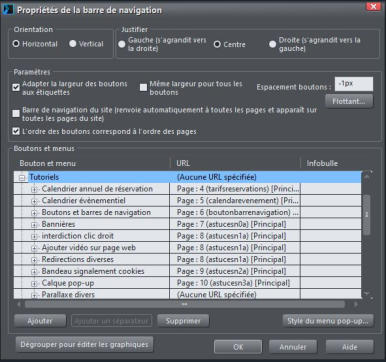
Task: Click URL cell Page : 6 (boutonbarrenavigation)
Action: 235,212
